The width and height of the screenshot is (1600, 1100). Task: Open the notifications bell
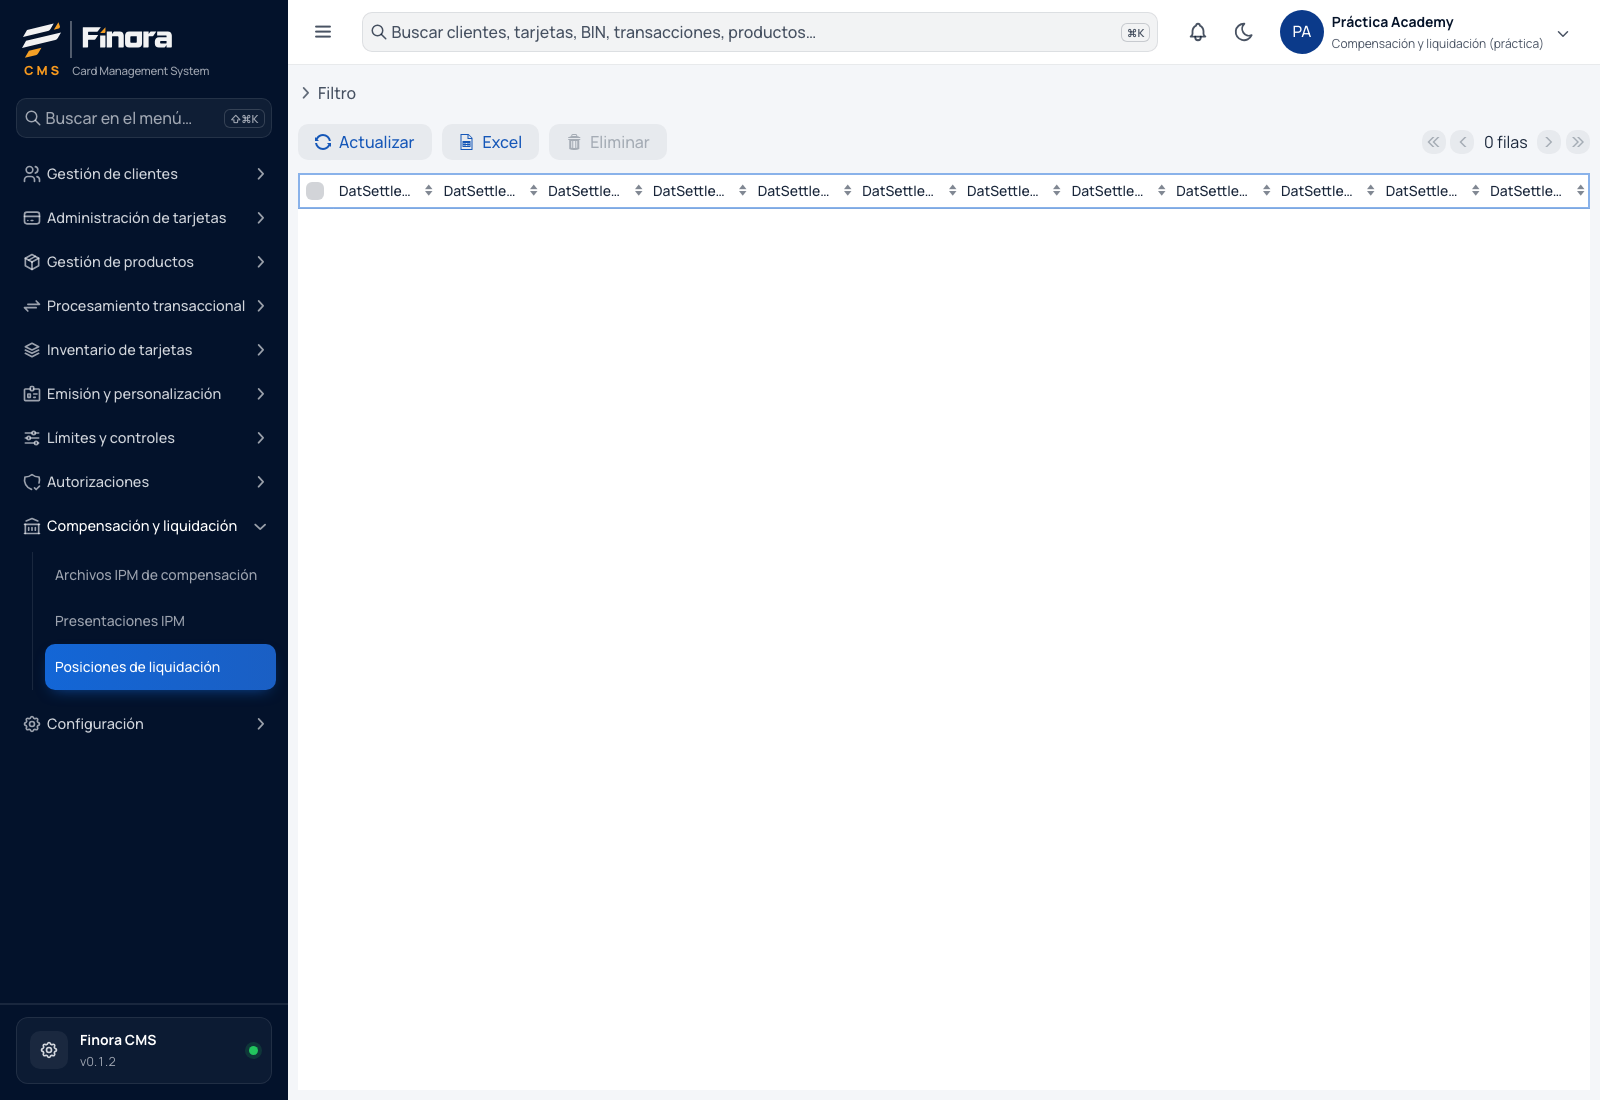(1198, 32)
